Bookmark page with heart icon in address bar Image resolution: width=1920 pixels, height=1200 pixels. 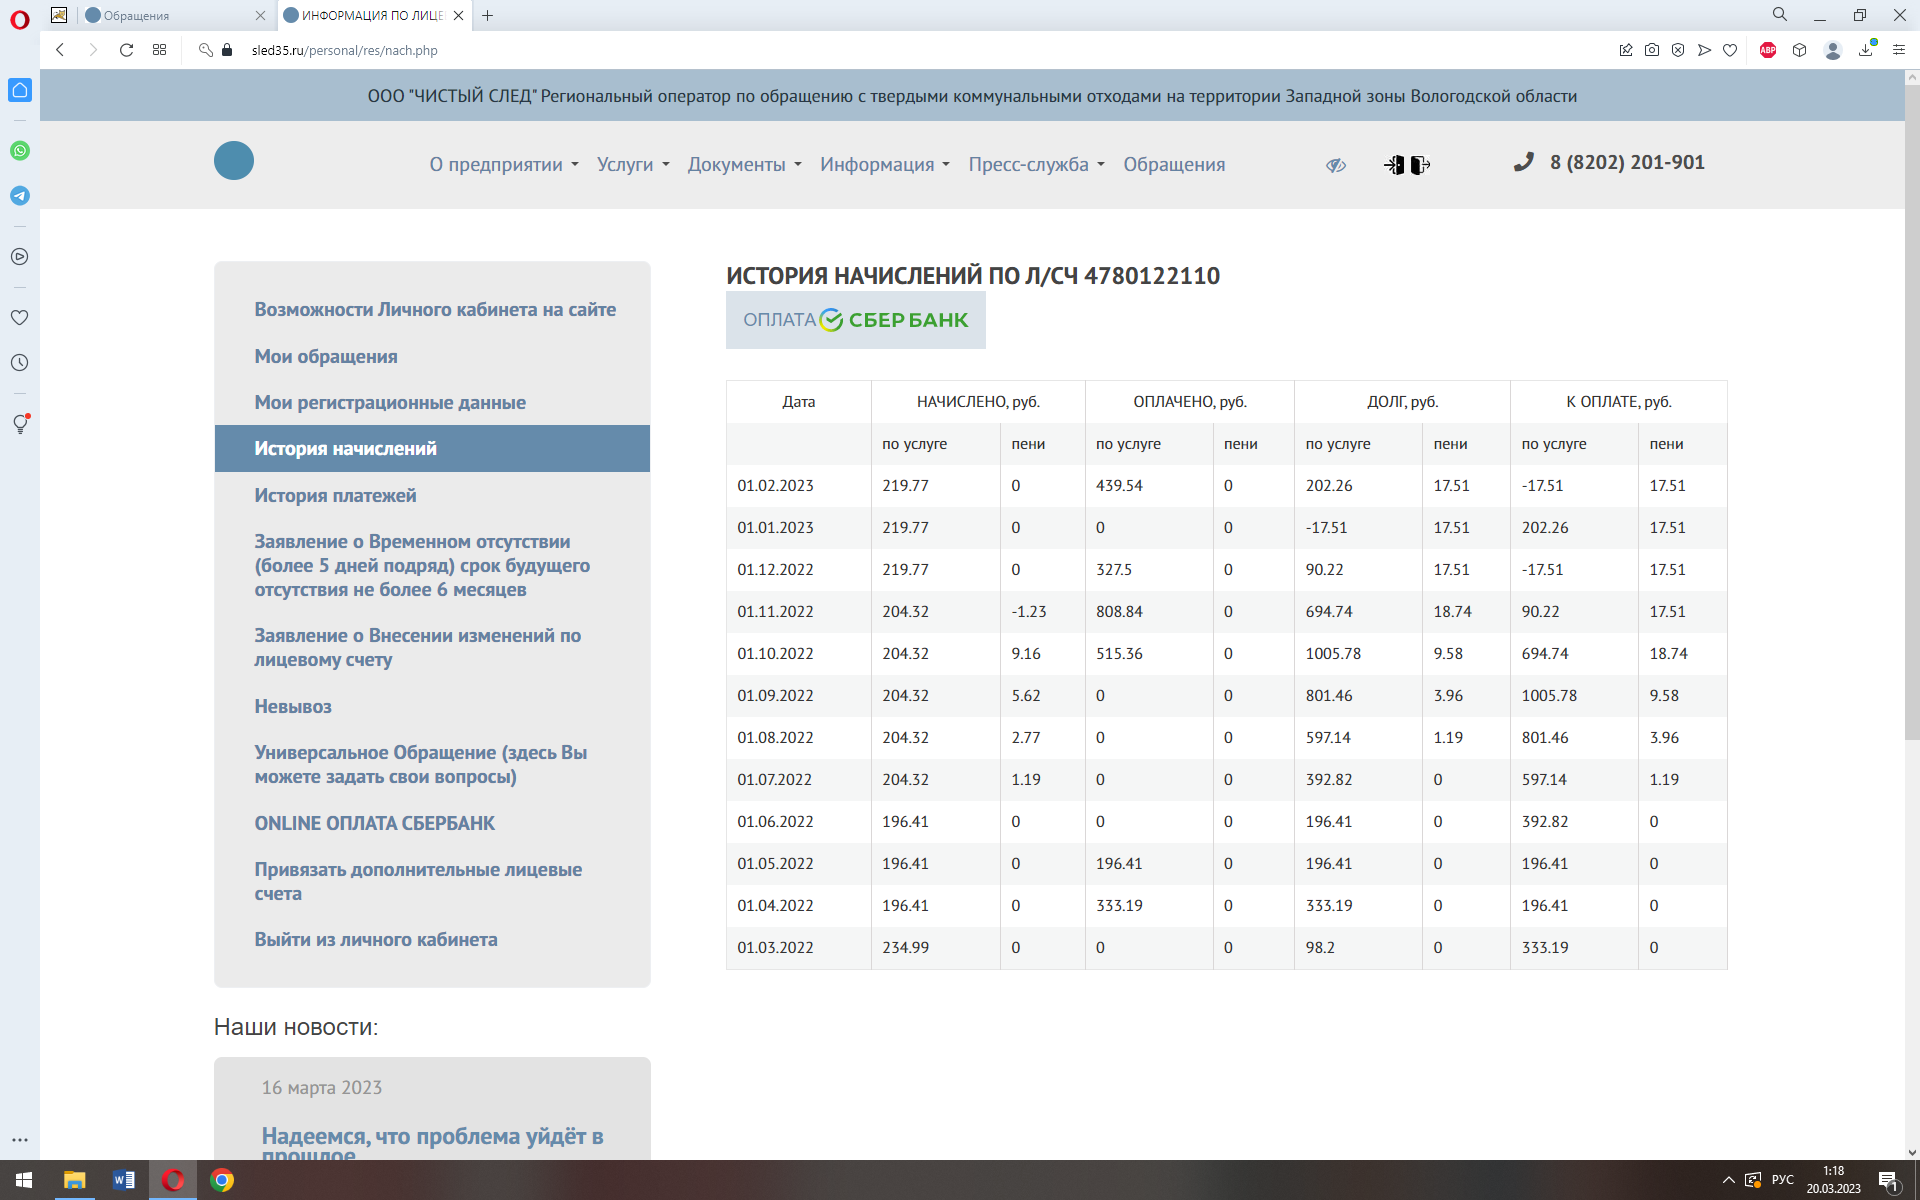[1730, 50]
